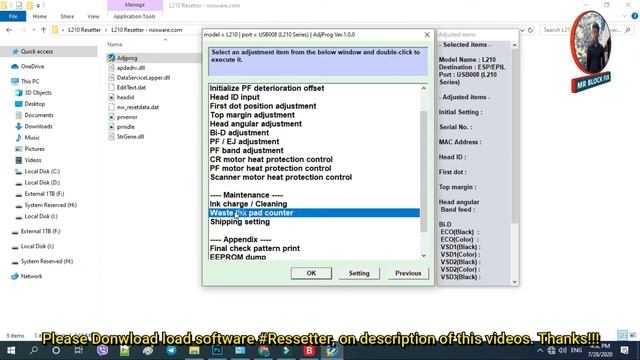Open the View ribbon tab

tap(93, 16)
